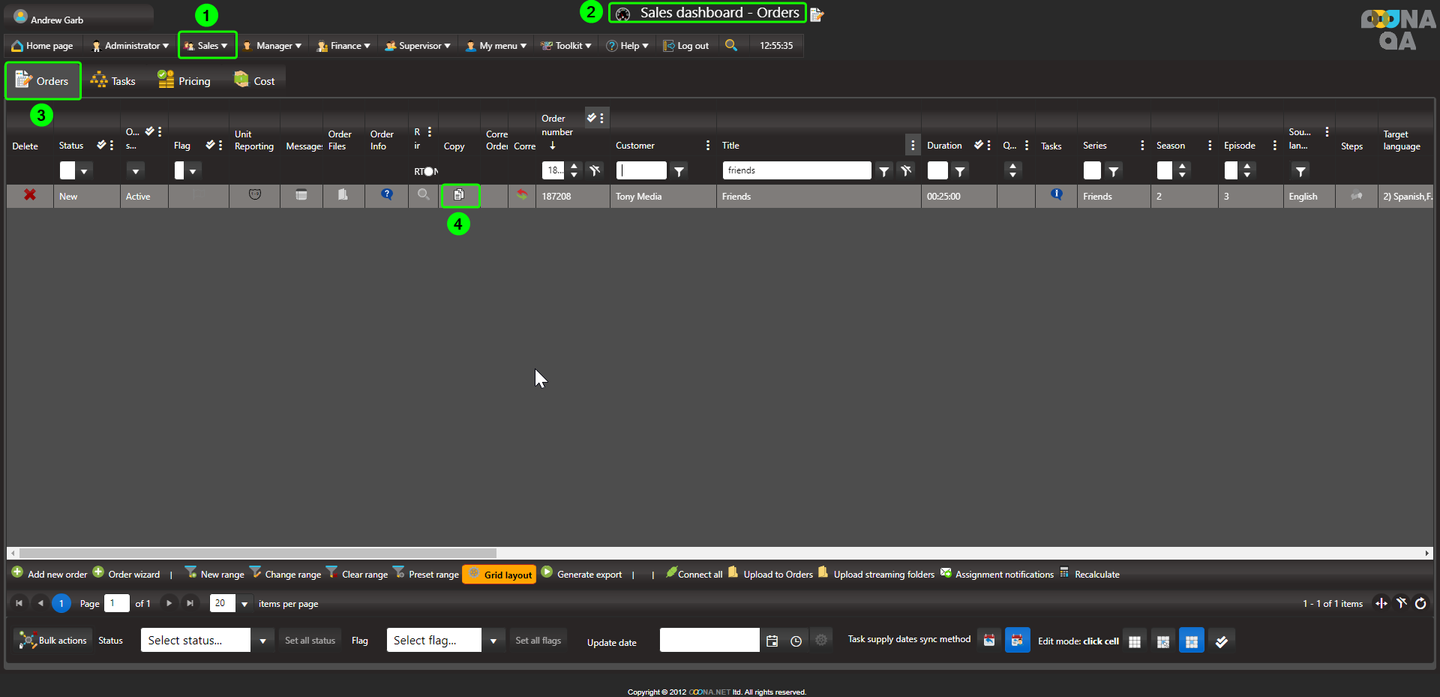The width and height of the screenshot is (1440, 697).
Task: Delete the Friends order with the red X
Action: click(30, 196)
